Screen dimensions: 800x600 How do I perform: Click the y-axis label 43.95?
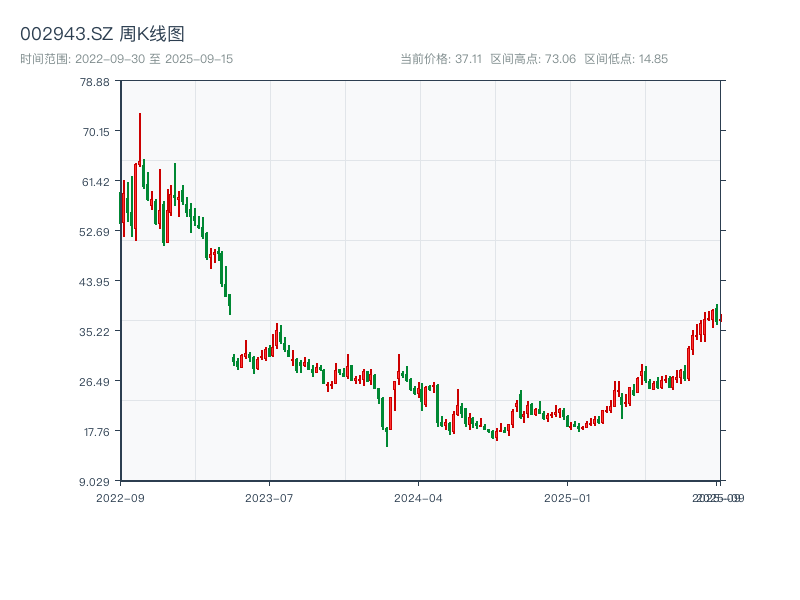click(x=94, y=282)
